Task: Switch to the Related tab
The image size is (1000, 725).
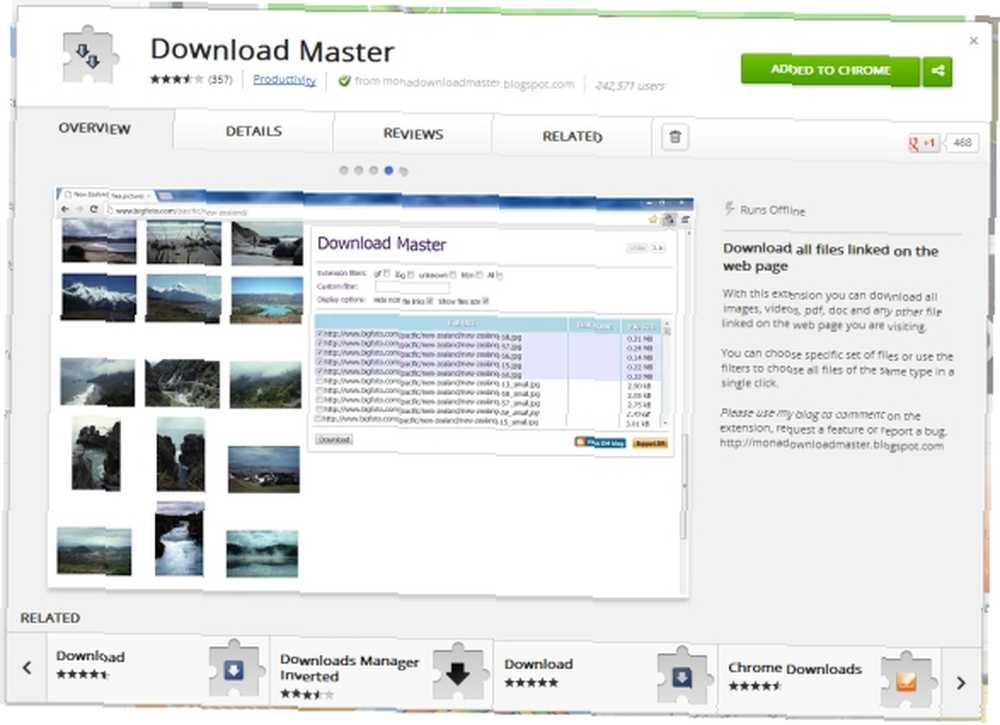Action: [572, 136]
